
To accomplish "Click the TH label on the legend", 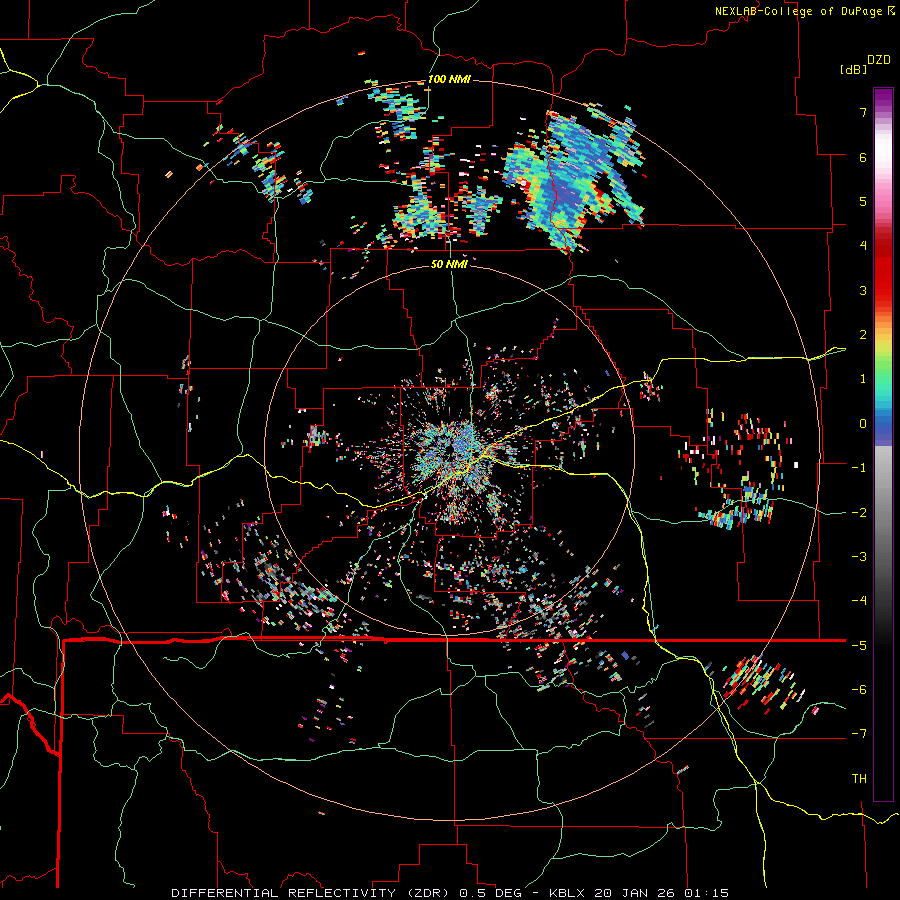I will point(859,779).
